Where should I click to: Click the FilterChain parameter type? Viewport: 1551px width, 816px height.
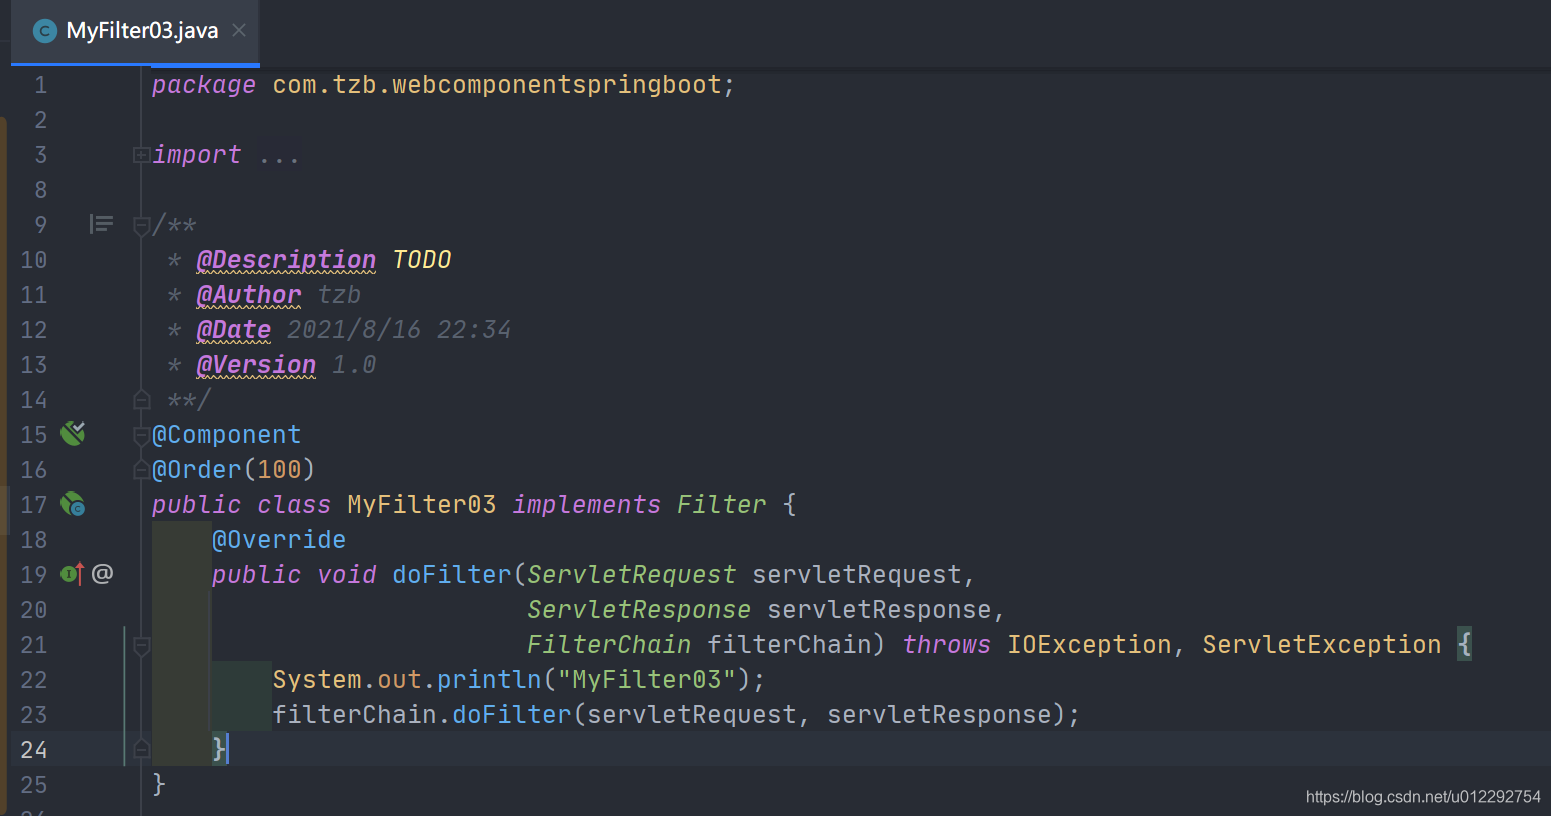tap(609, 645)
